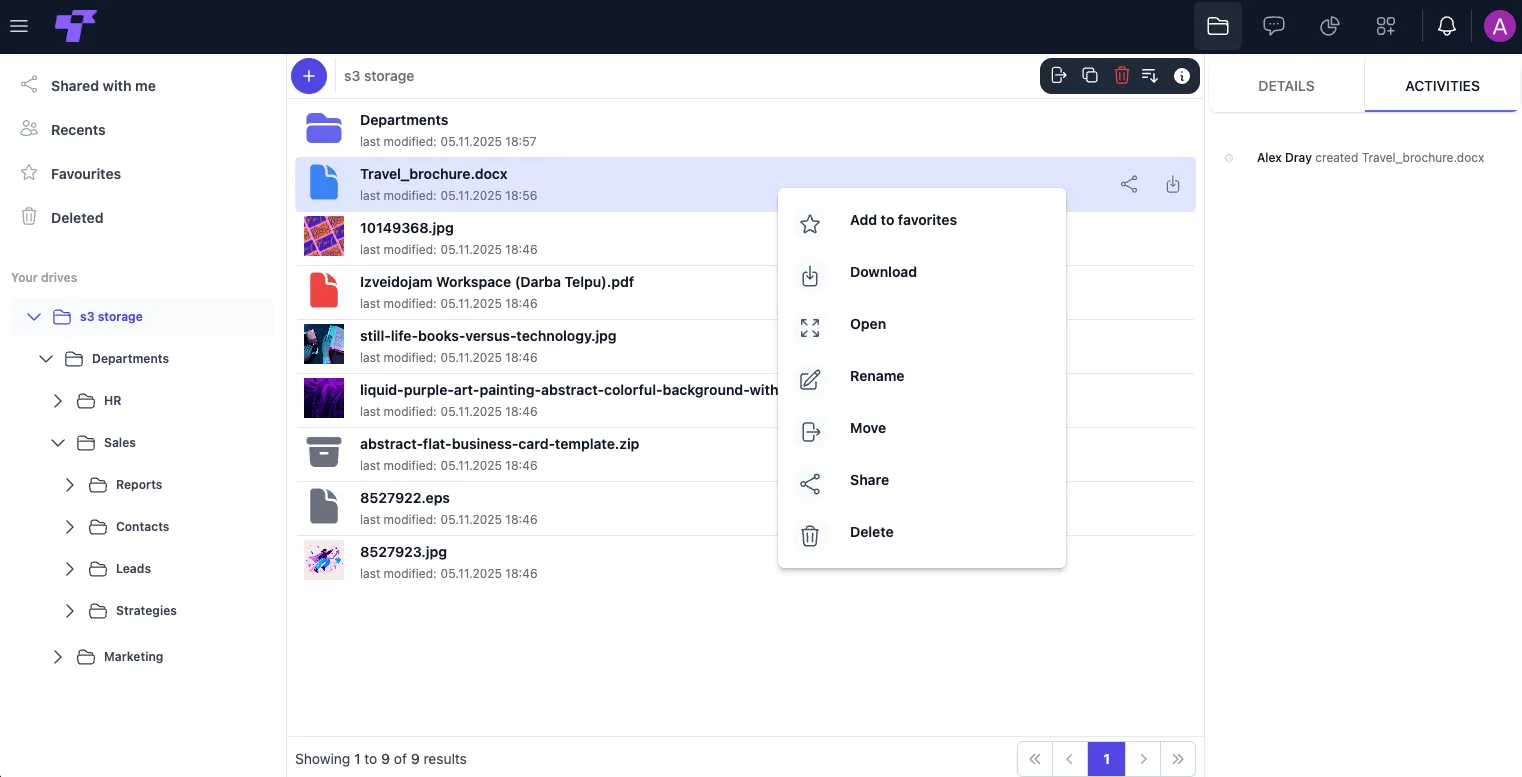Open the files section folder icon in header
1522x777 pixels.
[x=1218, y=27]
